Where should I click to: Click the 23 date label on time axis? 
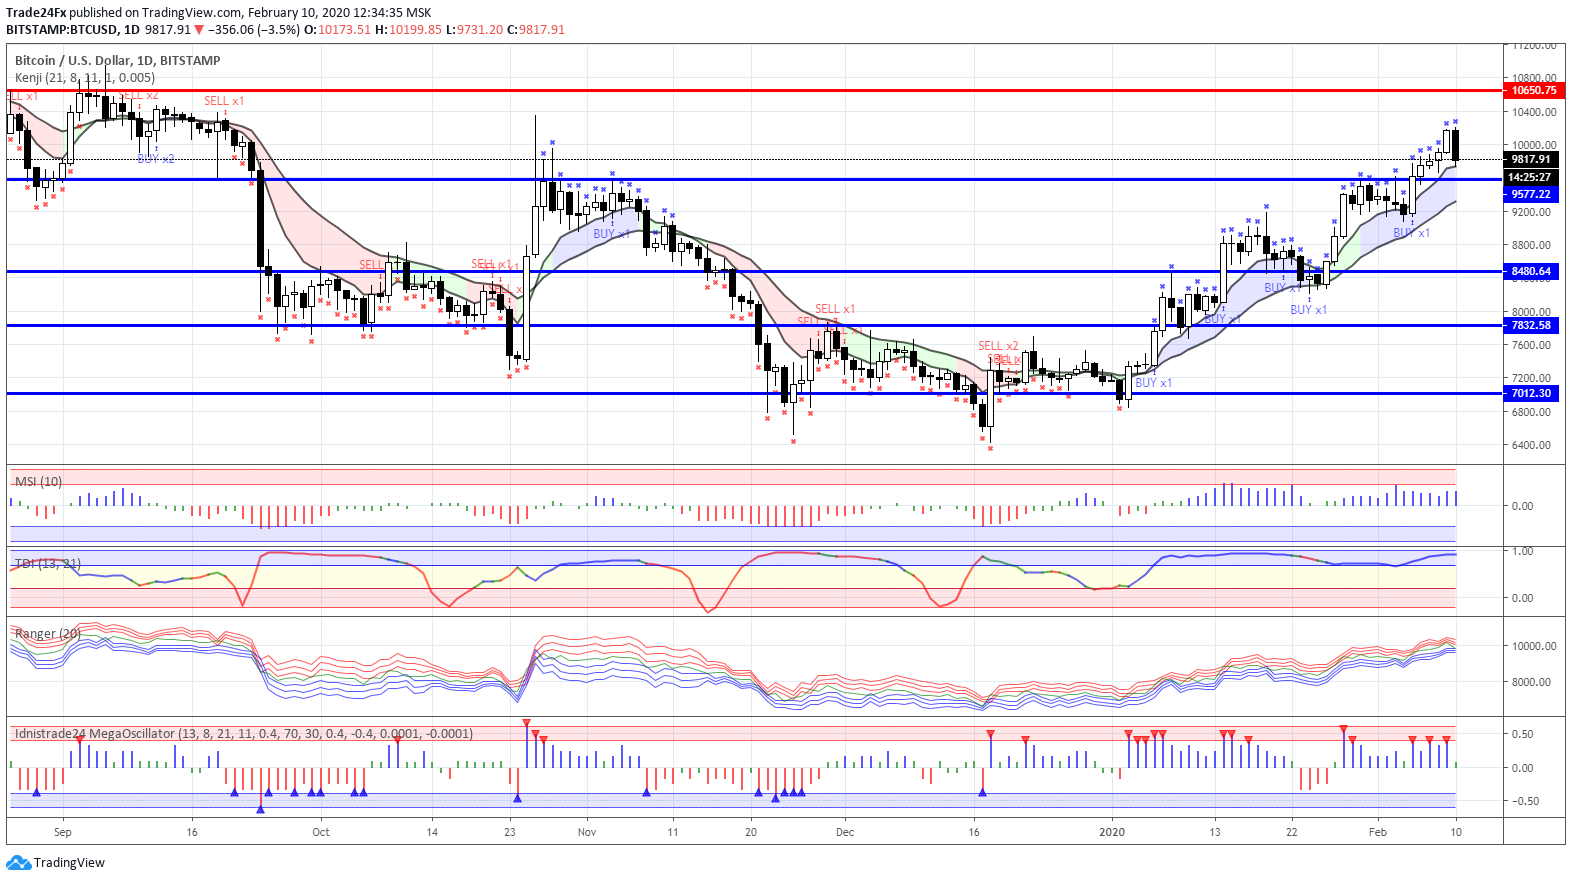pos(510,832)
